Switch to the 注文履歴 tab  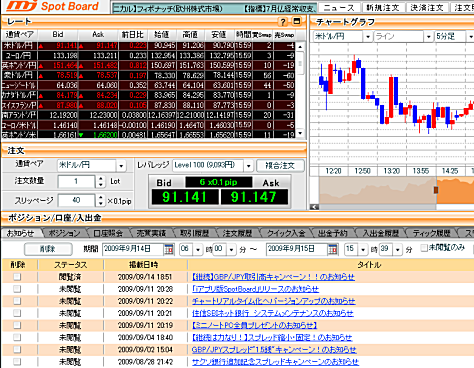pyautogui.click(x=237, y=233)
